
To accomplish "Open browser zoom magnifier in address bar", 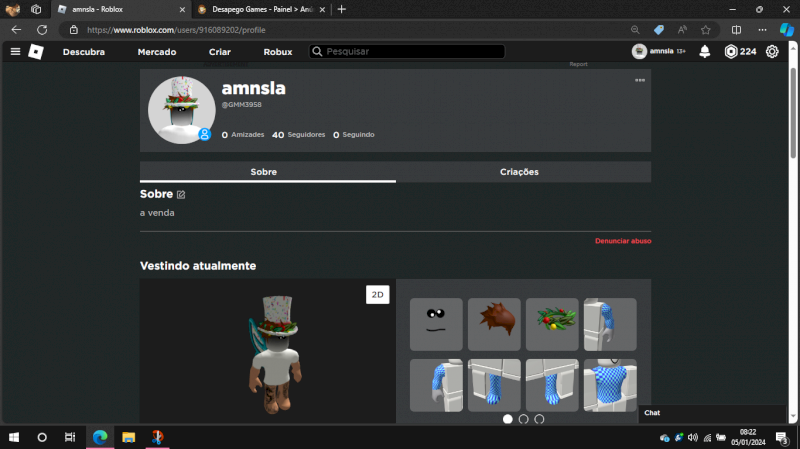I will point(635,30).
